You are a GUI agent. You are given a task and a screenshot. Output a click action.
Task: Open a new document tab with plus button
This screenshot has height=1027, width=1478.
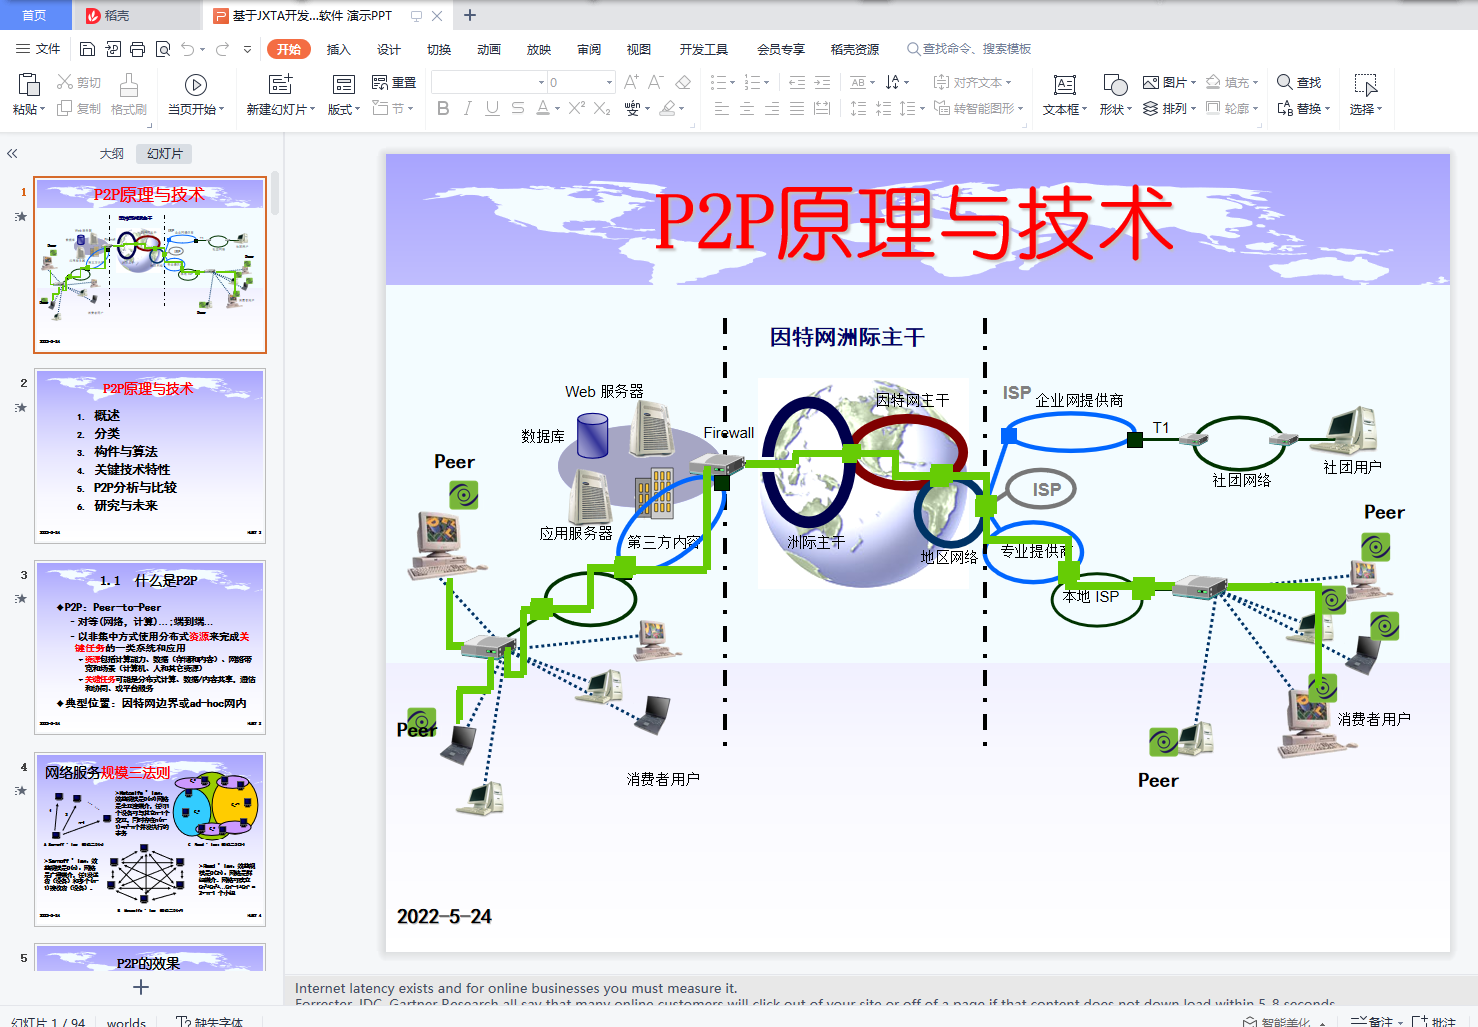[x=470, y=15]
